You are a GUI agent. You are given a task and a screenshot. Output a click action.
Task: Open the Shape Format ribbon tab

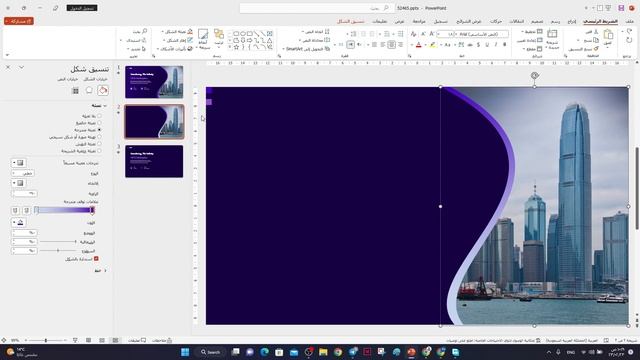pyautogui.click(x=351, y=21)
